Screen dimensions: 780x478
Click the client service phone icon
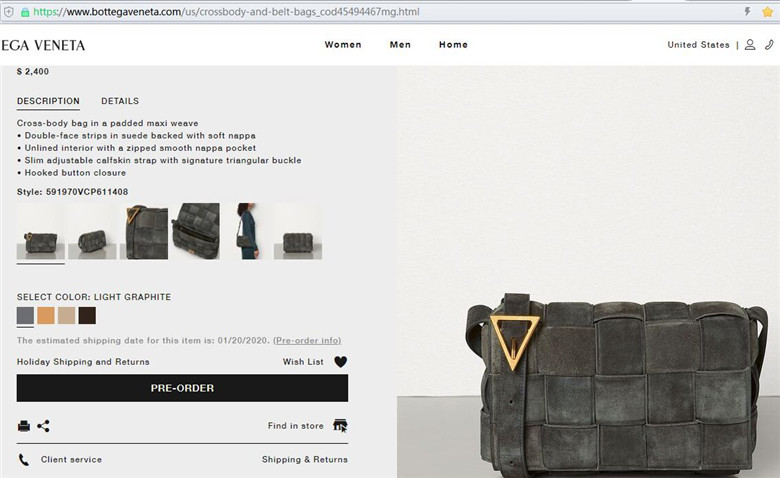point(23,460)
